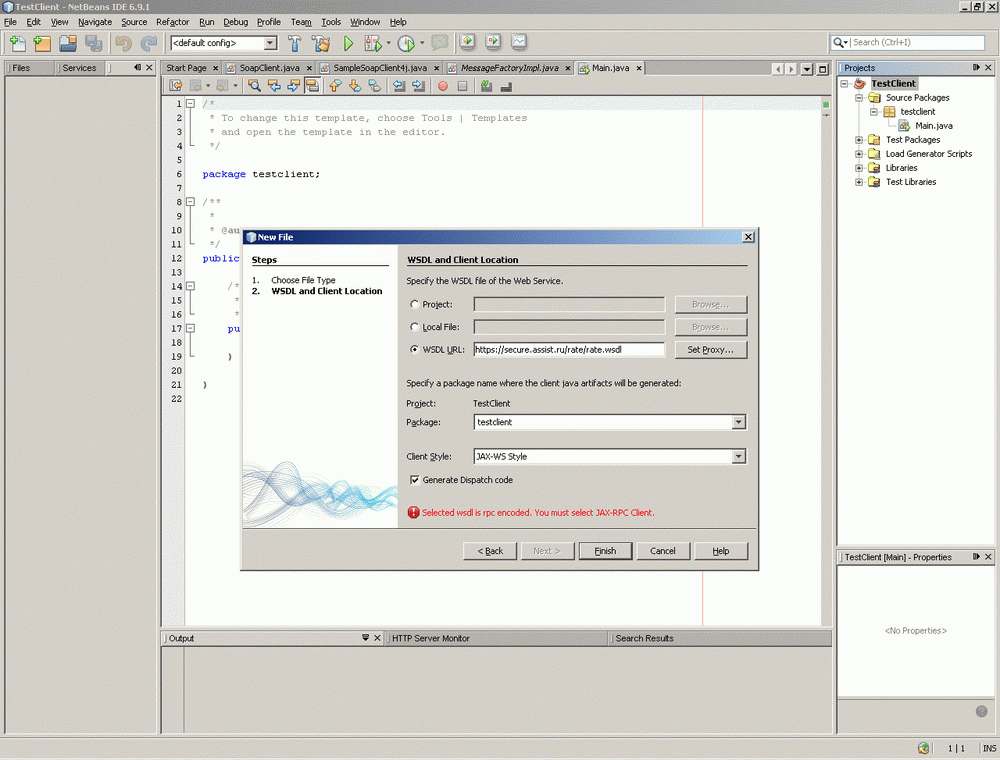Click the New Project toolbar icon
This screenshot has width=1000, height=760.
(42, 43)
